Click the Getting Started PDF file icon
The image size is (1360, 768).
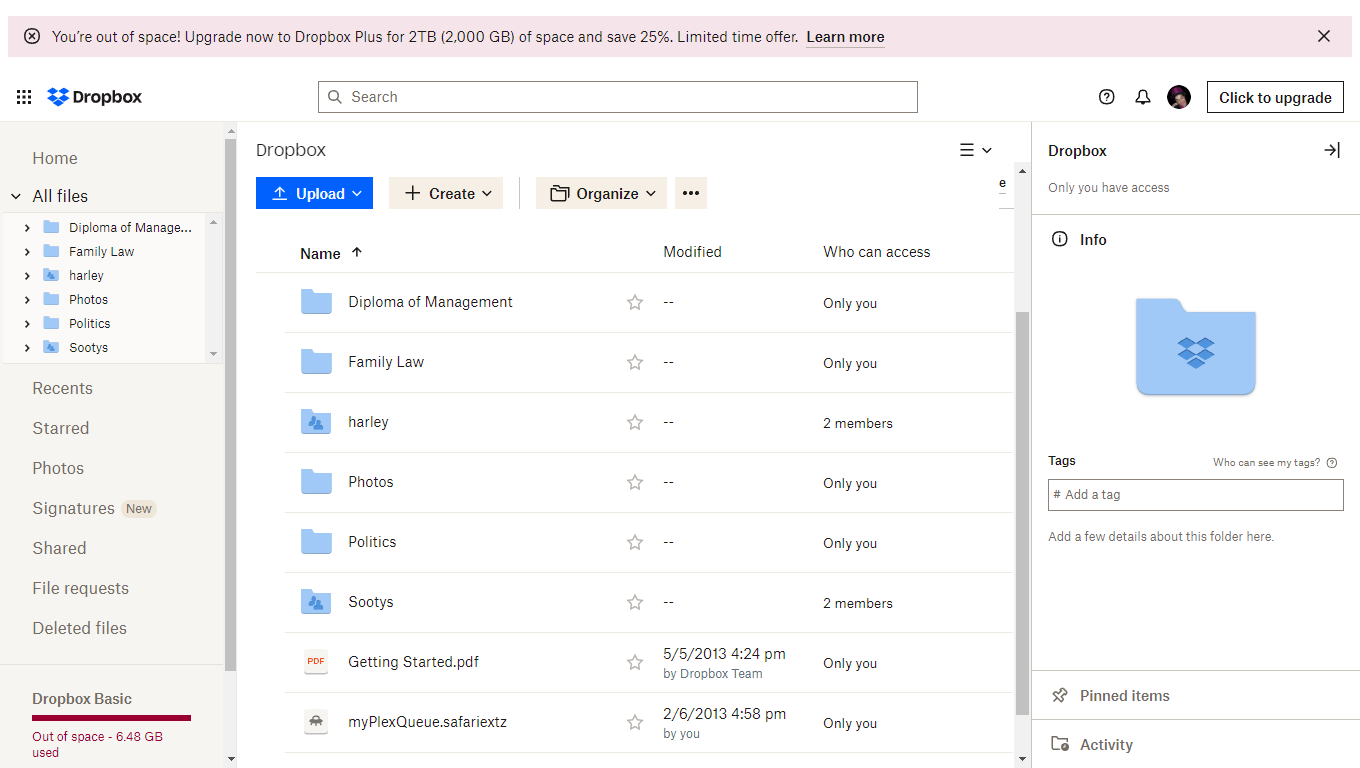click(316, 662)
